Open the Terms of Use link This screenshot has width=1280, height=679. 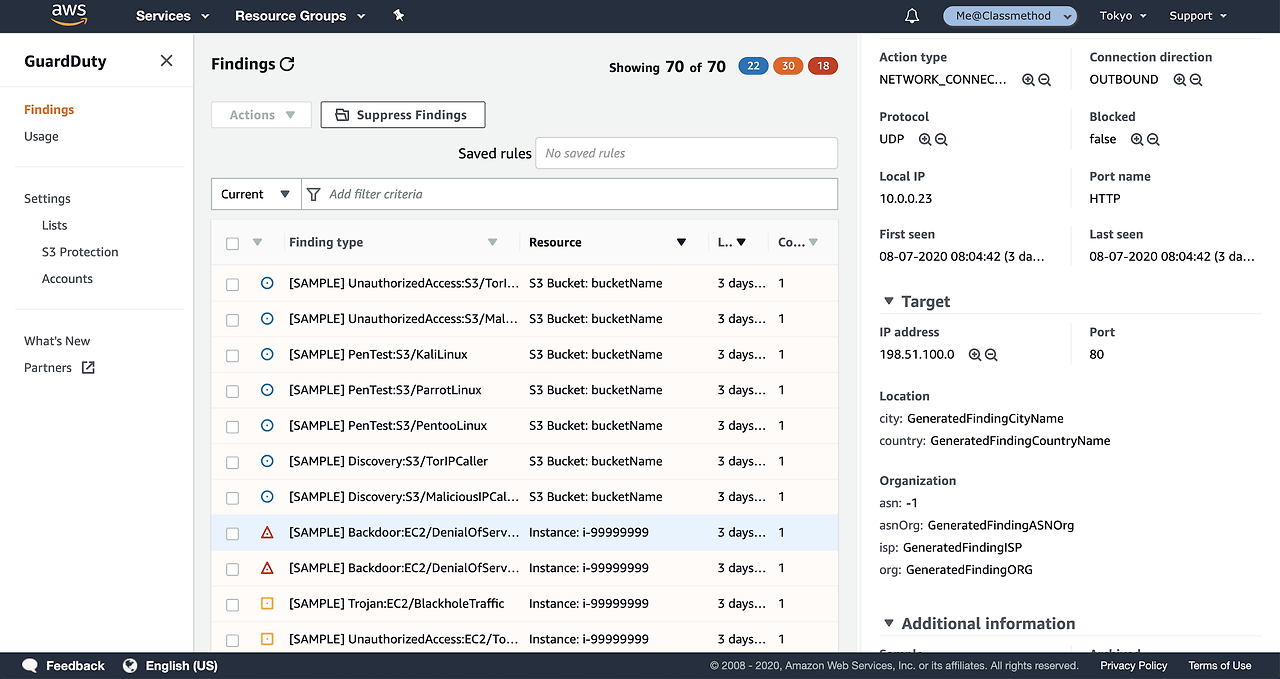tap(1220, 666)
